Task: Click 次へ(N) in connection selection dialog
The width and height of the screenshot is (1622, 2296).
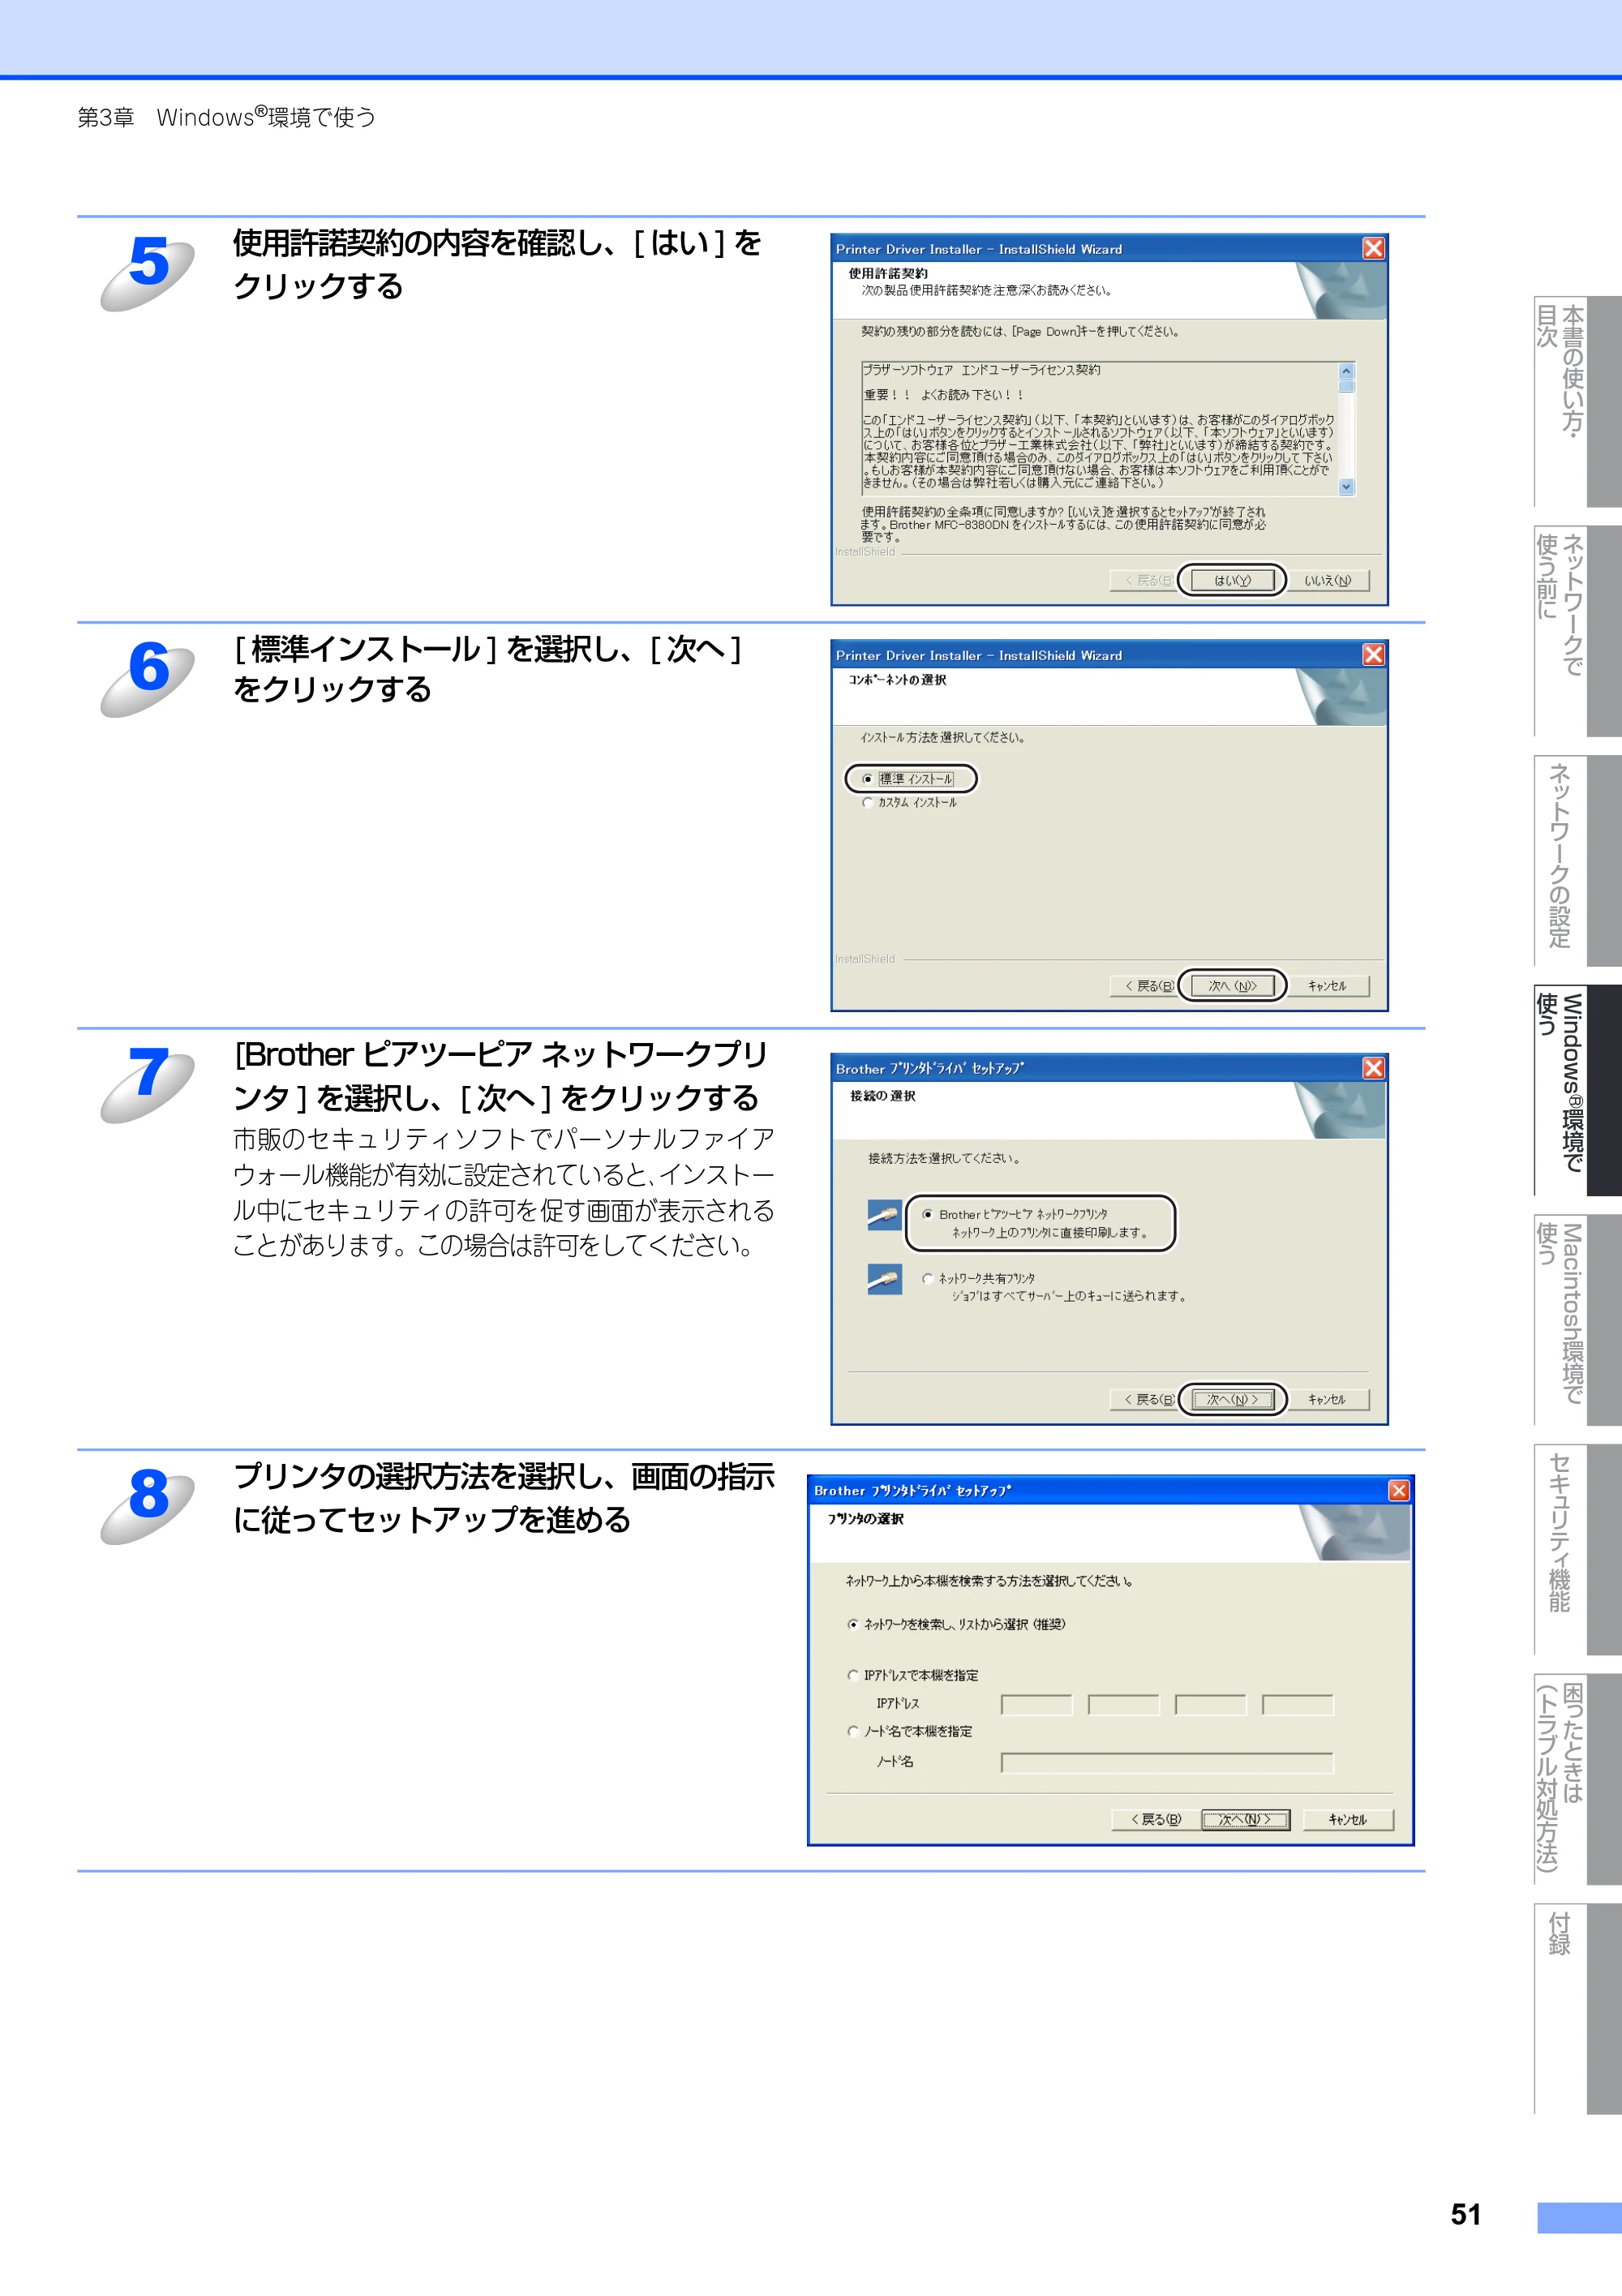Action: (1231, 1399)
